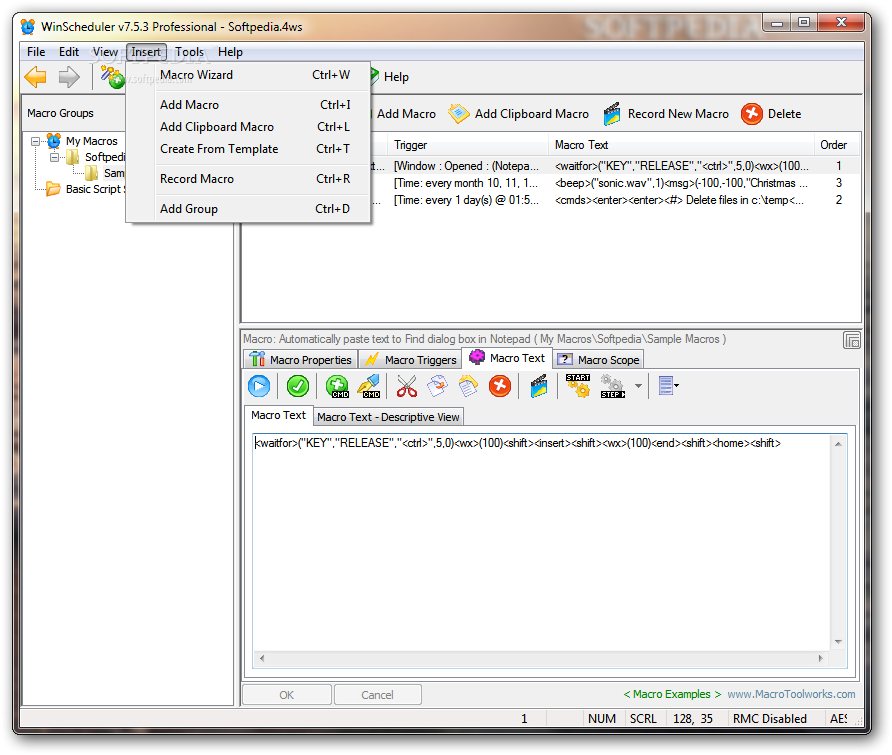The height and width of the screenshot is (755, 892).
Task: Click the OK button
Action: (287, 695)
